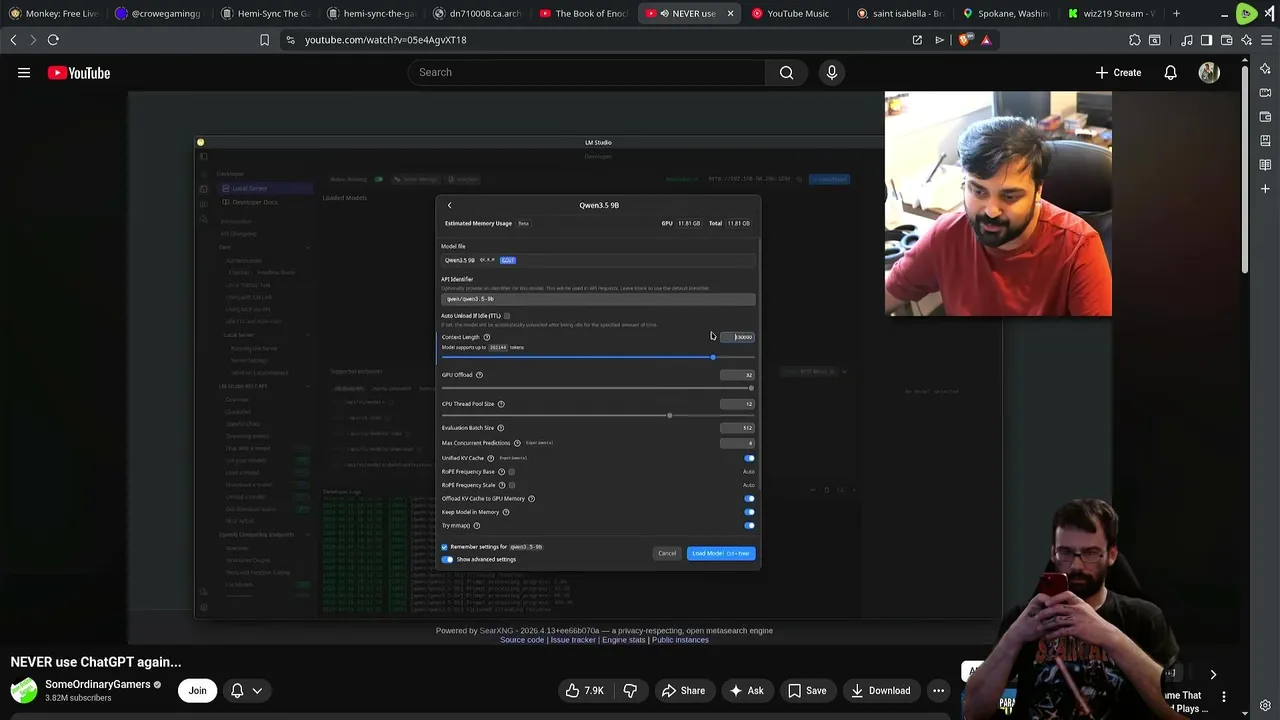
Task: Check the Auto Unload If Idle checkbox
Action: coord(507,316)
